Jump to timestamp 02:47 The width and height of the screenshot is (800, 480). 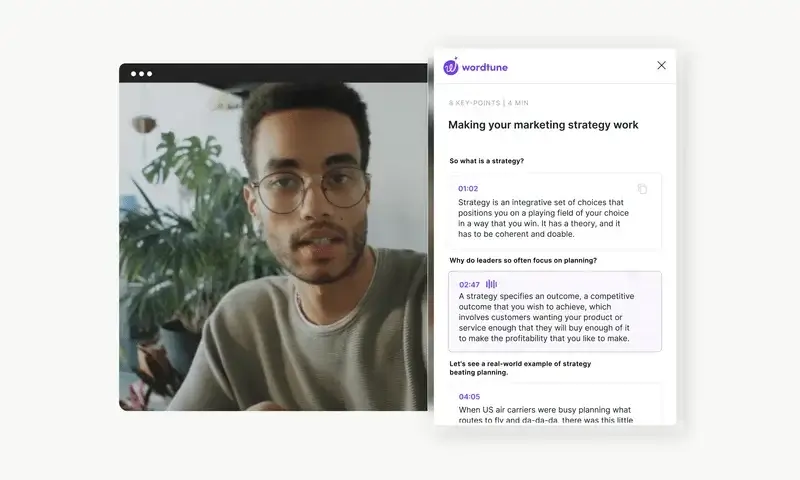point(469,285)
